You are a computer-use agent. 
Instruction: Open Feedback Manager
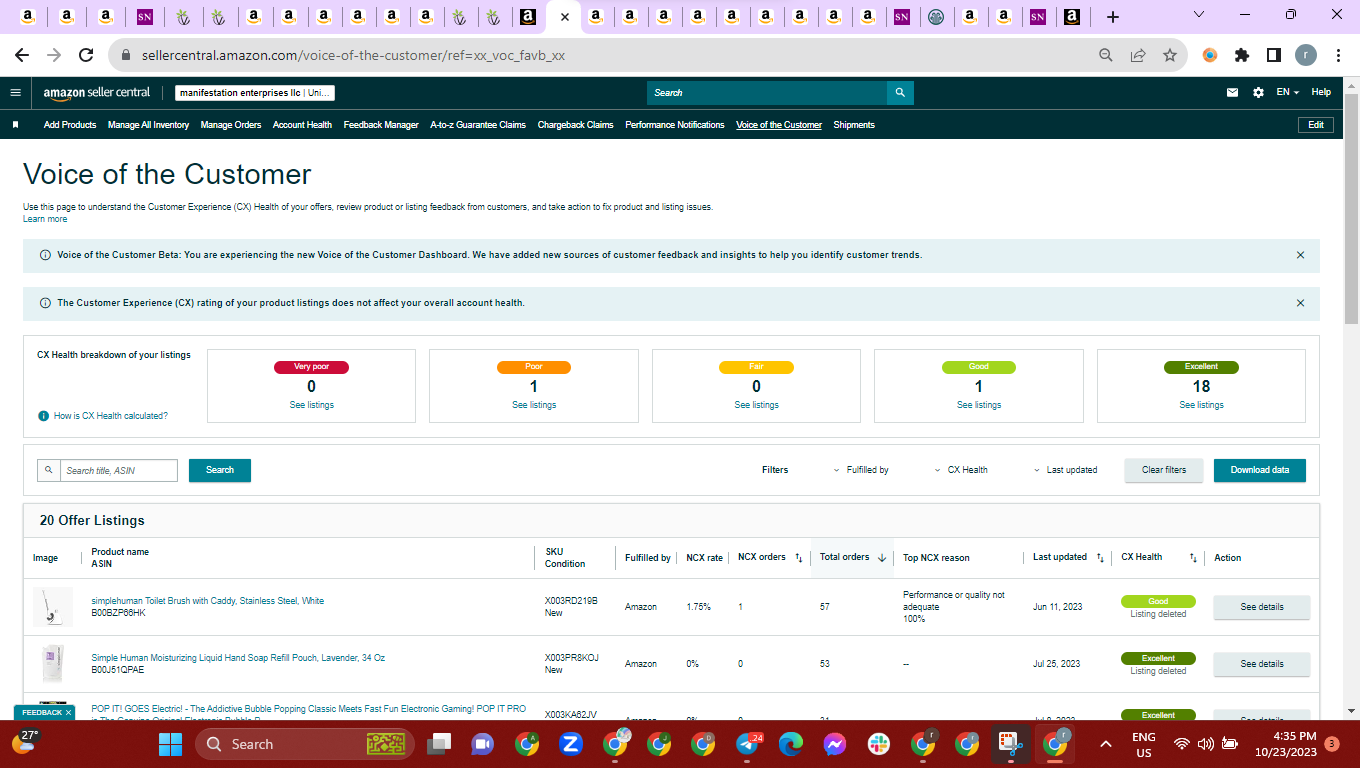click(381, 125)
